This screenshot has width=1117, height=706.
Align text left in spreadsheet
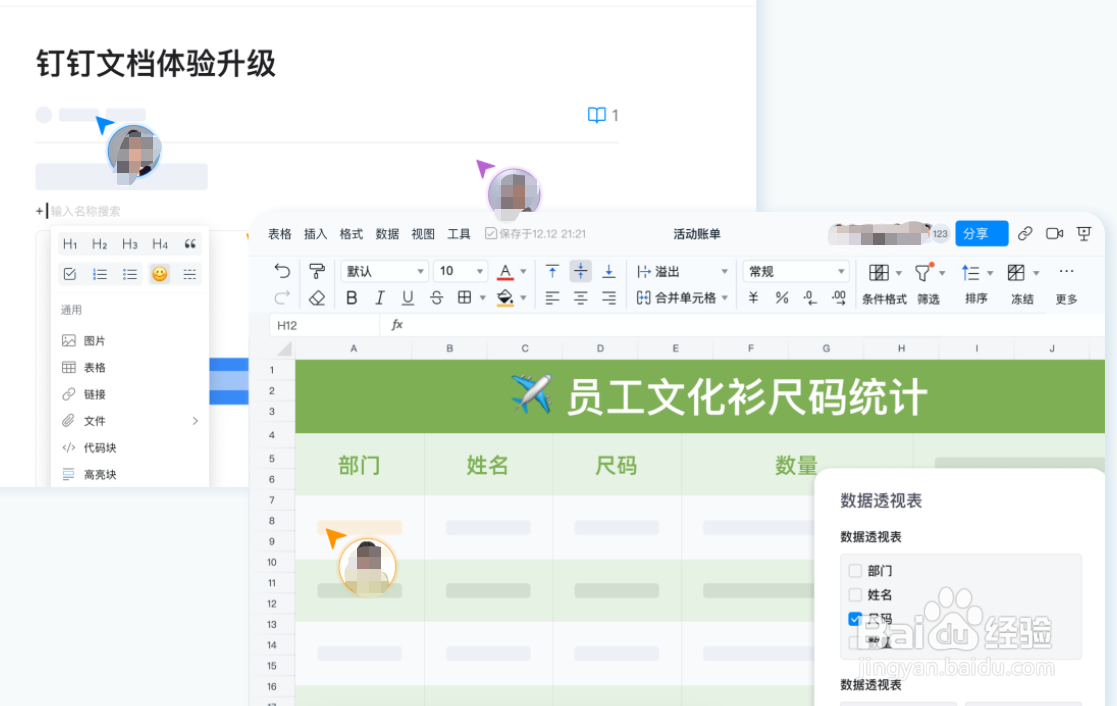pyautogui.click(x=552, y=299)
